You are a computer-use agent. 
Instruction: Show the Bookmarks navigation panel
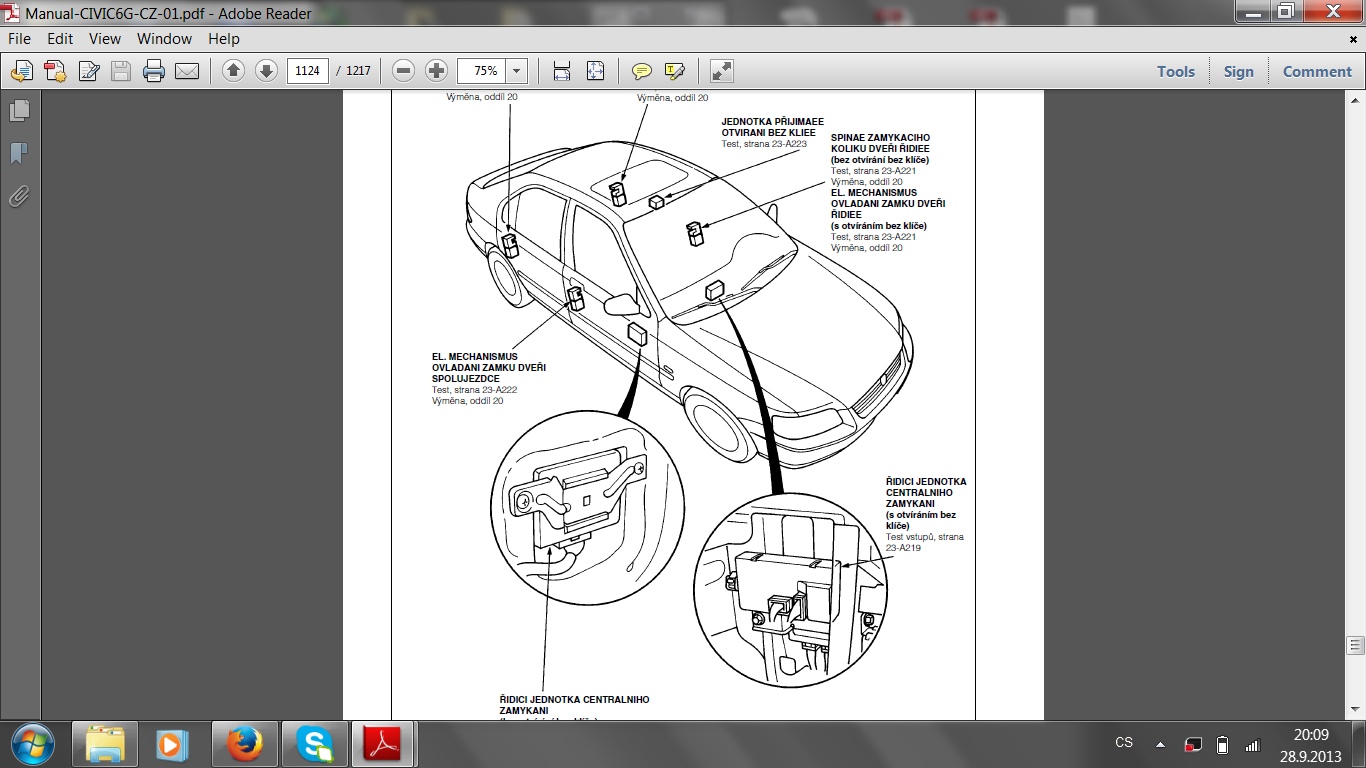[19, 153]
